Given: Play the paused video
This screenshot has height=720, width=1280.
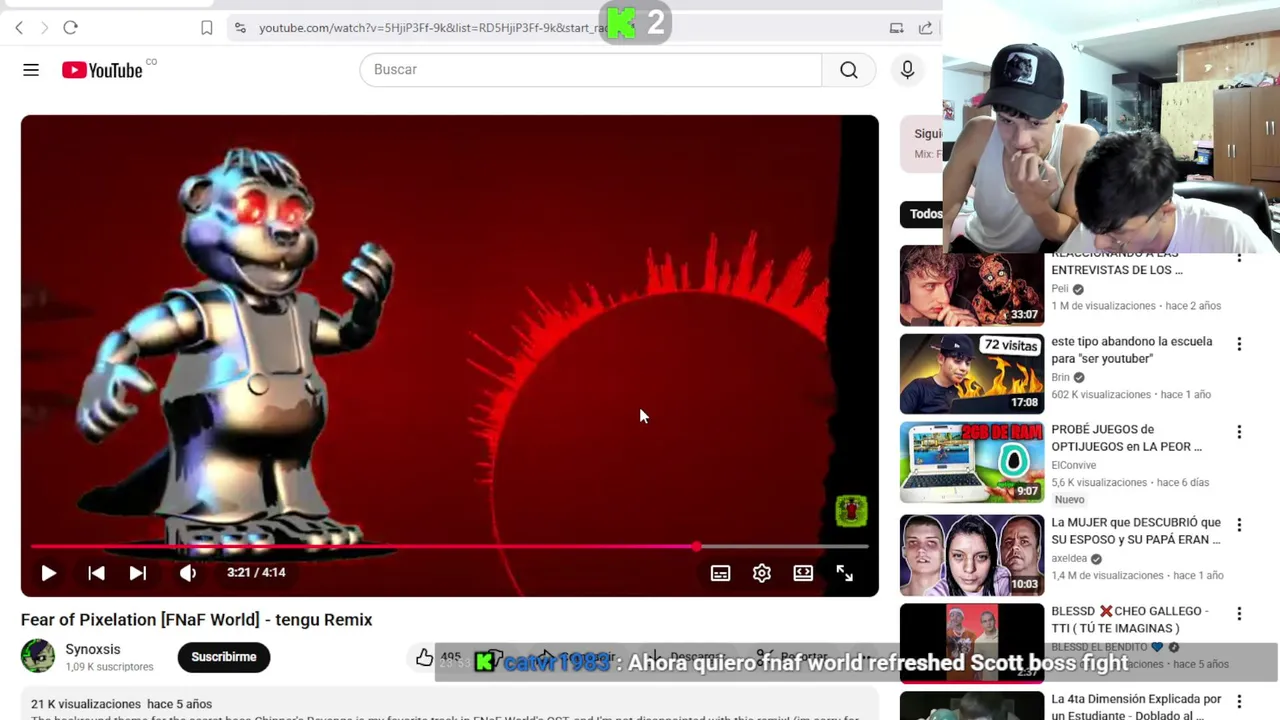Looking at the screenshot, I should pos(48,573).
